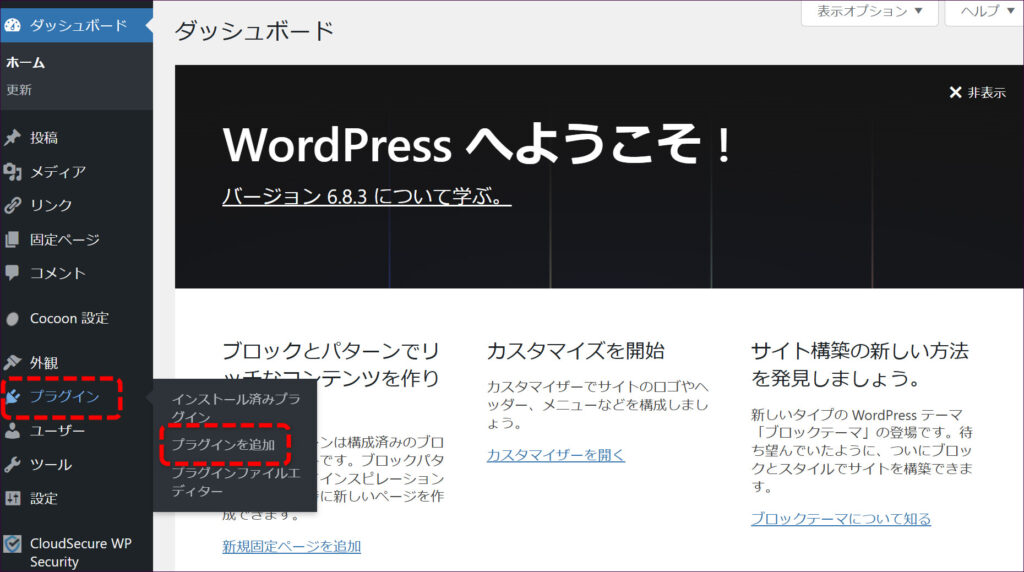Click the Appearance (外観) paintbrush icon
Viewport: 1024px width, 572px height.
tap(13, 363)
